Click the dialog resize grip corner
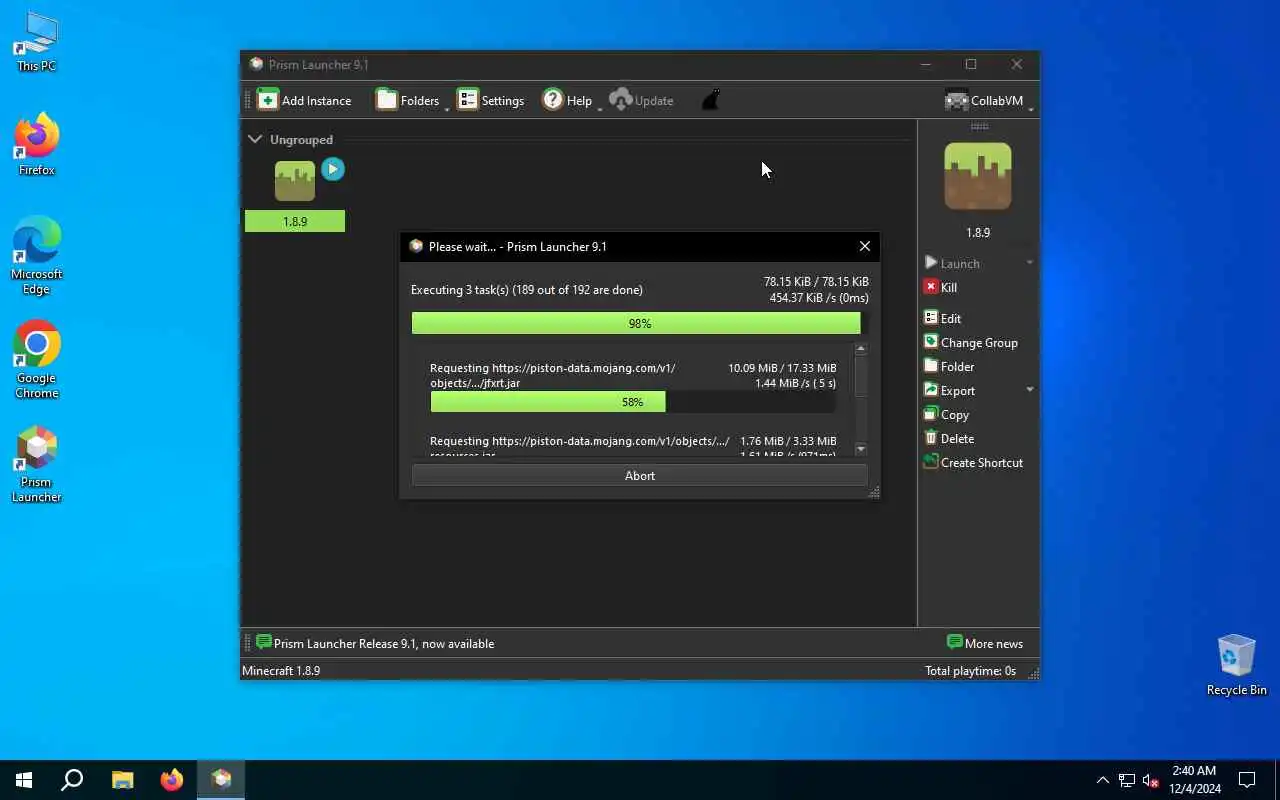 (874, 492)
